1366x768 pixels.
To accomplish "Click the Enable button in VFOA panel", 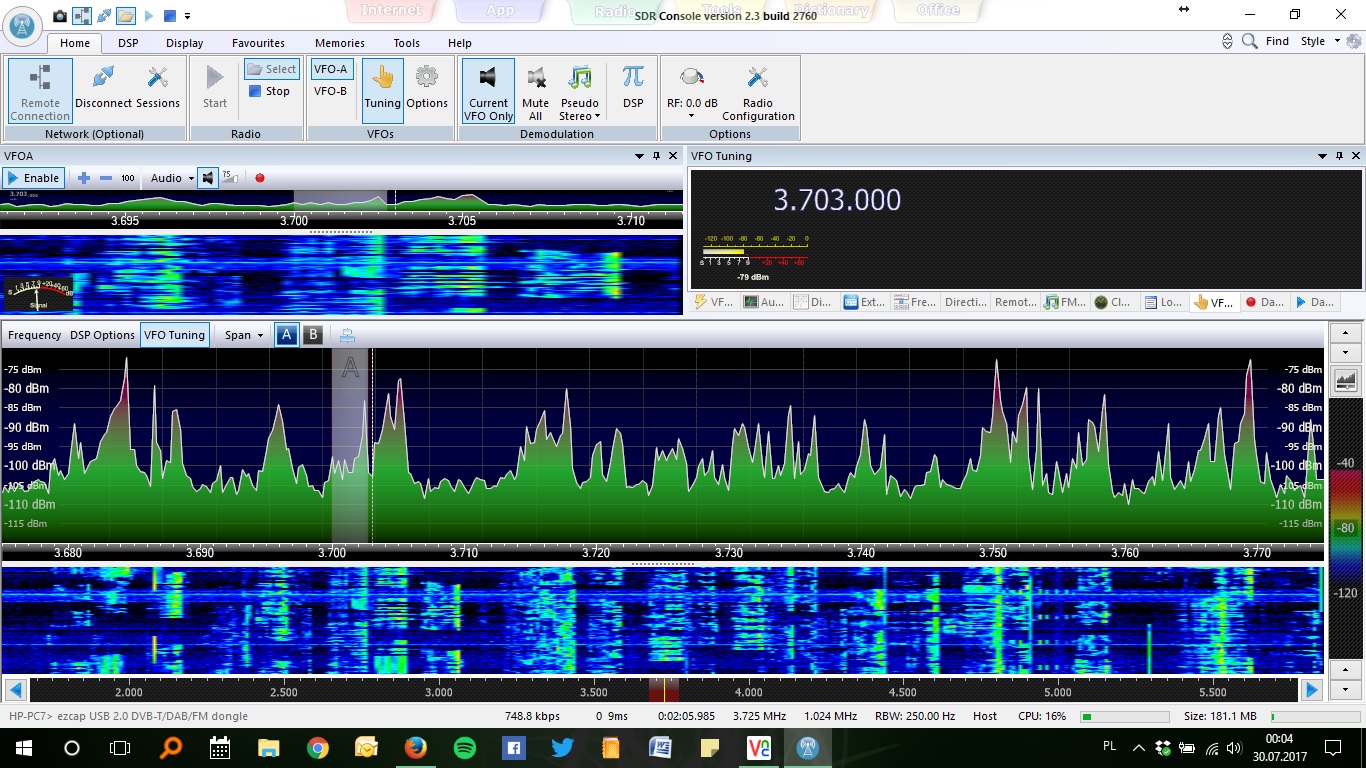I will point(33,178).
